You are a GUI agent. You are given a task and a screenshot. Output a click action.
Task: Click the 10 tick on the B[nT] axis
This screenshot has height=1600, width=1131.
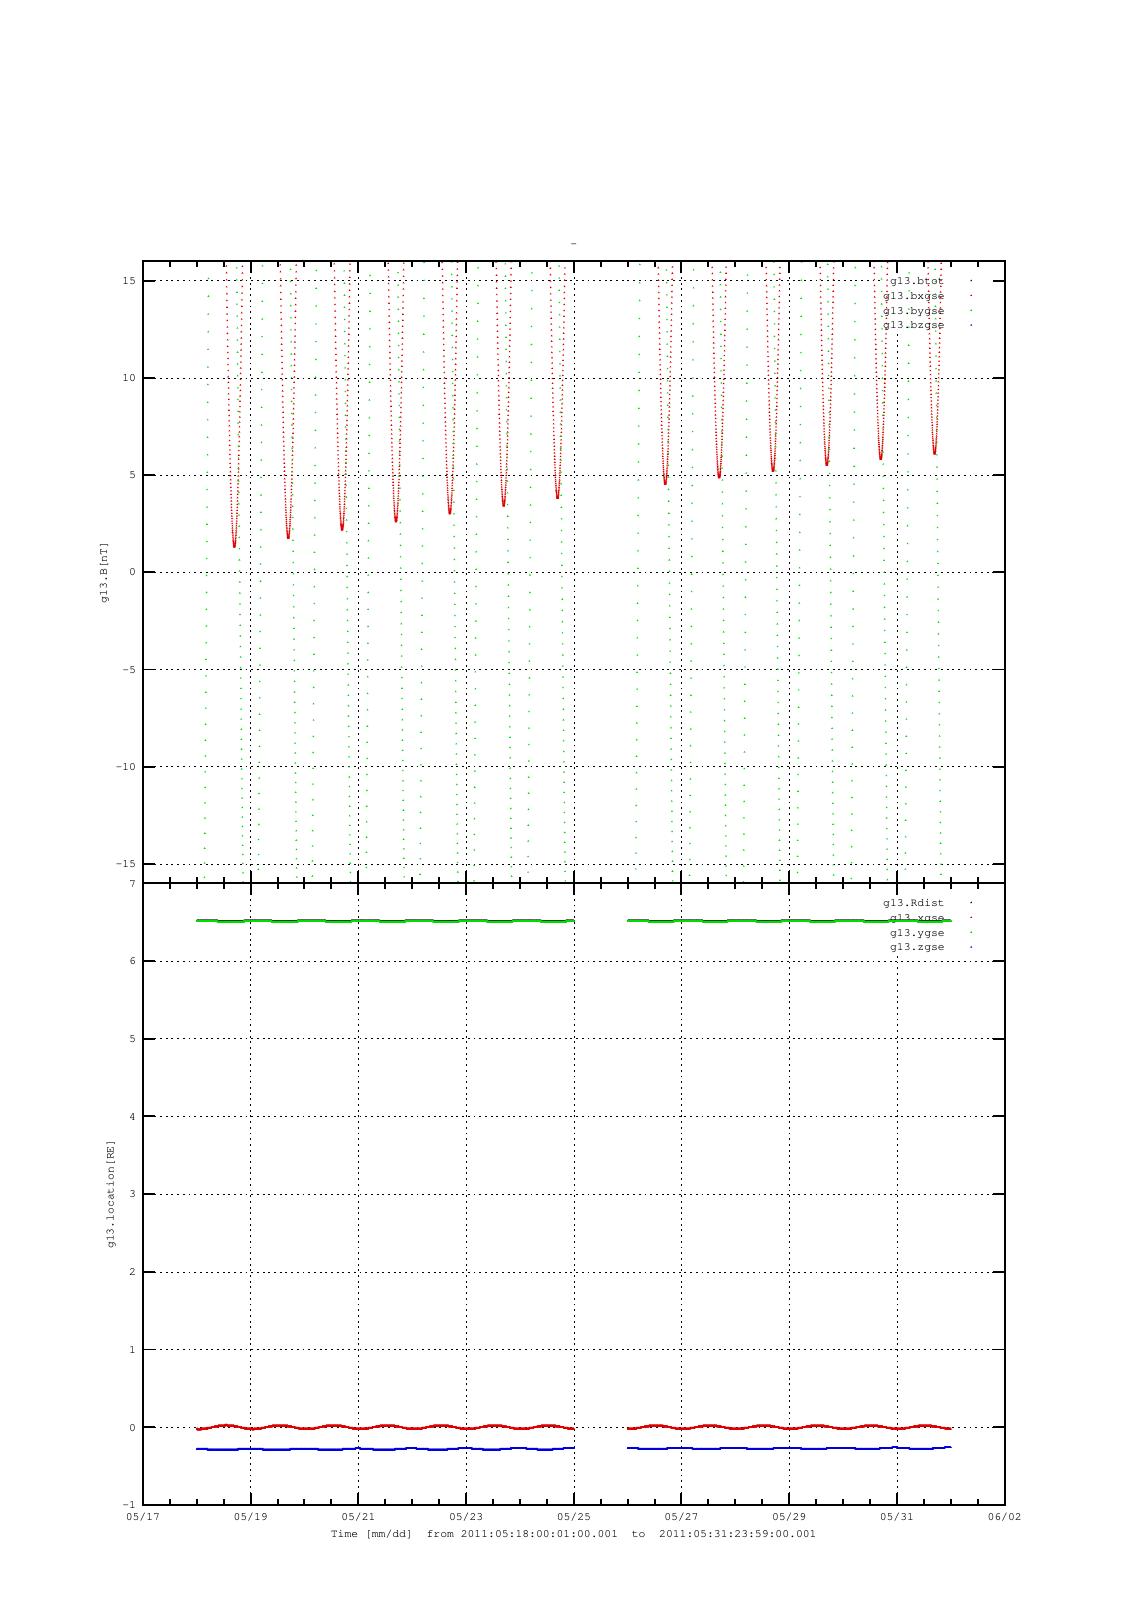coord(128,378)
